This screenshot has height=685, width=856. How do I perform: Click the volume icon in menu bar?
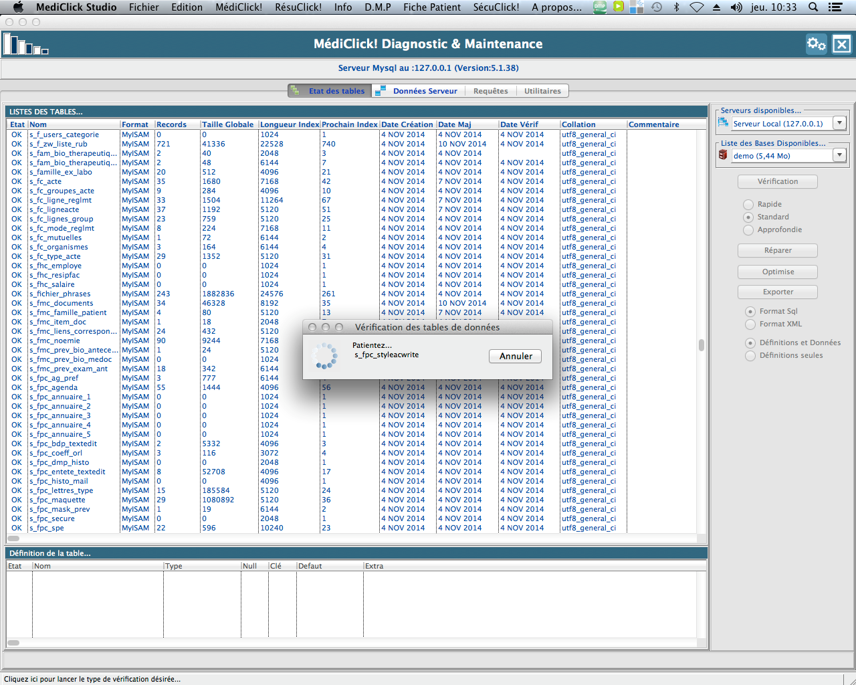736,7
